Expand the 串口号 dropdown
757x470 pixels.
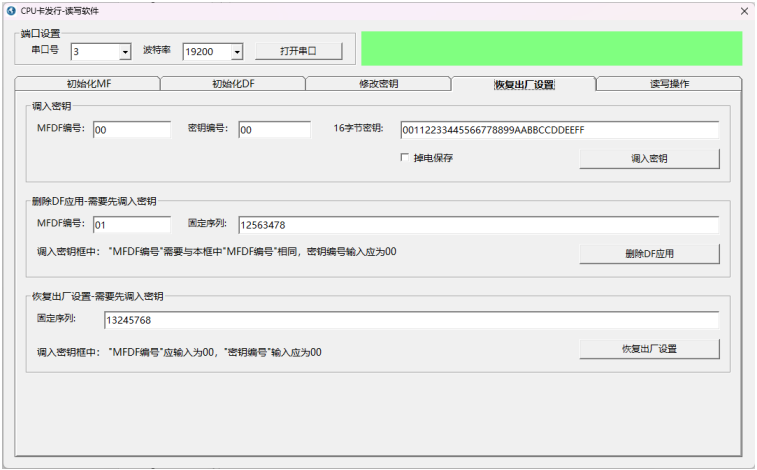point(125,51)
